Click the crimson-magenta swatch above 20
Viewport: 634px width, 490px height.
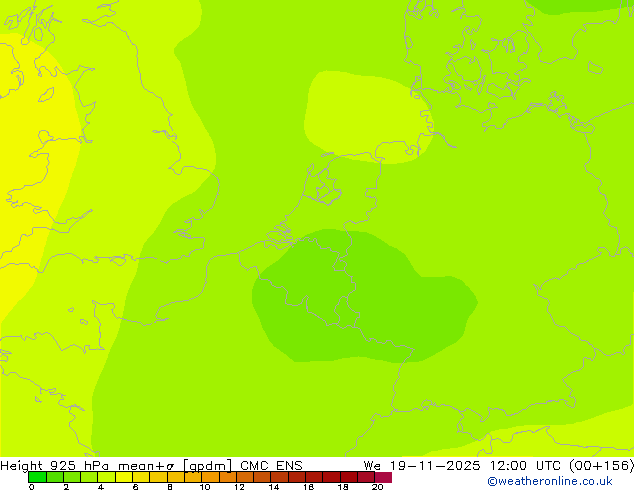(x=383, y=477)
